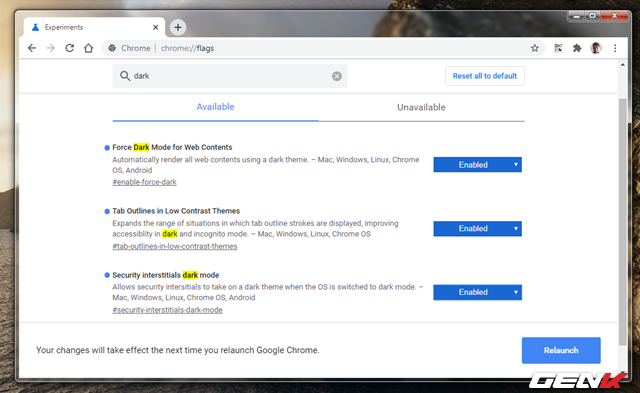Open a new tab with plus button
The image size is (640, 393).
(178, 27)
